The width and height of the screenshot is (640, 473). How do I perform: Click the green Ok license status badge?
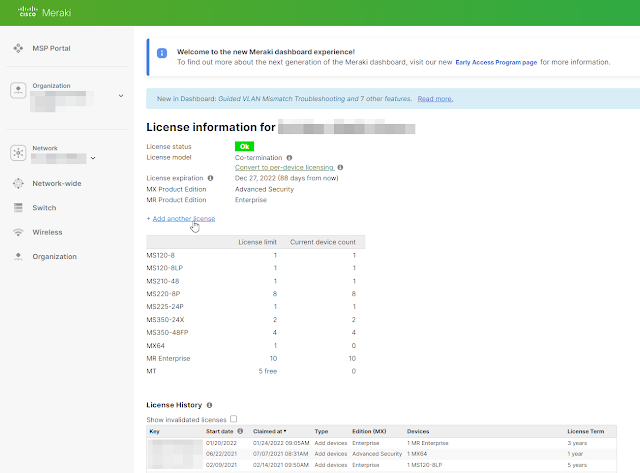[x=244, y=146]
